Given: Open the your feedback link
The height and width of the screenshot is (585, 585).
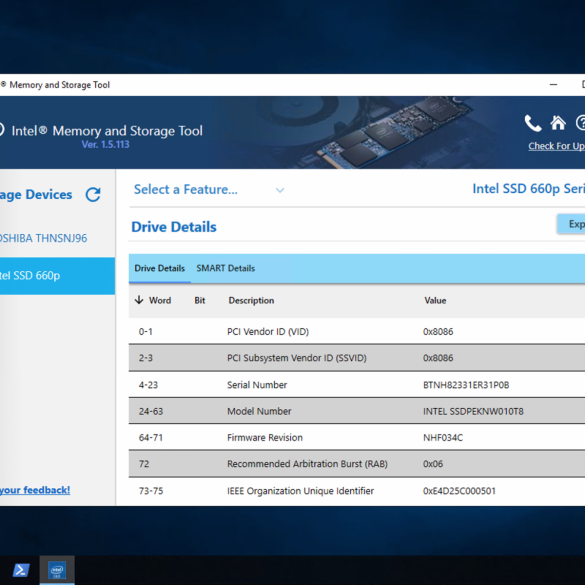Looking at the screenshot, I should 35,490.
